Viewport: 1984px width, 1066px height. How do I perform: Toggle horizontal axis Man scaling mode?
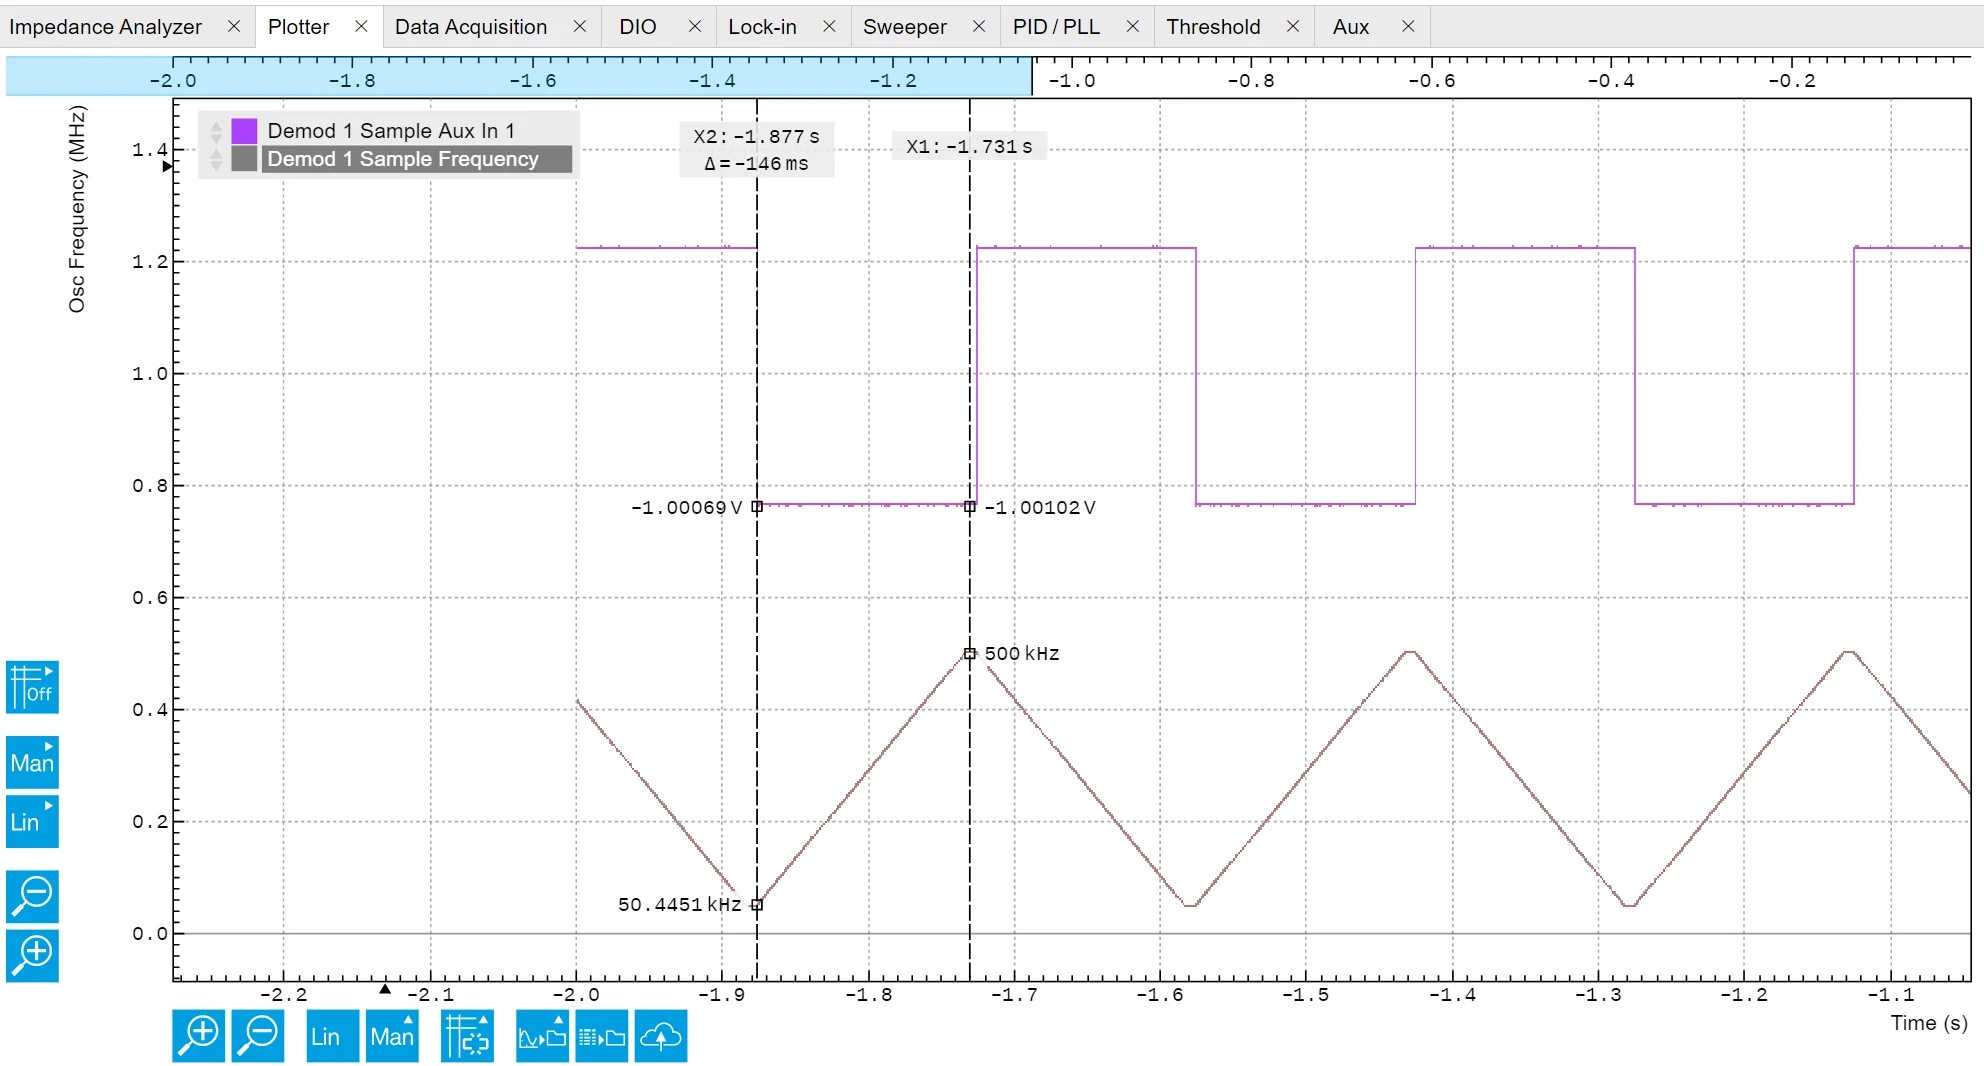tap(392, 1036)
